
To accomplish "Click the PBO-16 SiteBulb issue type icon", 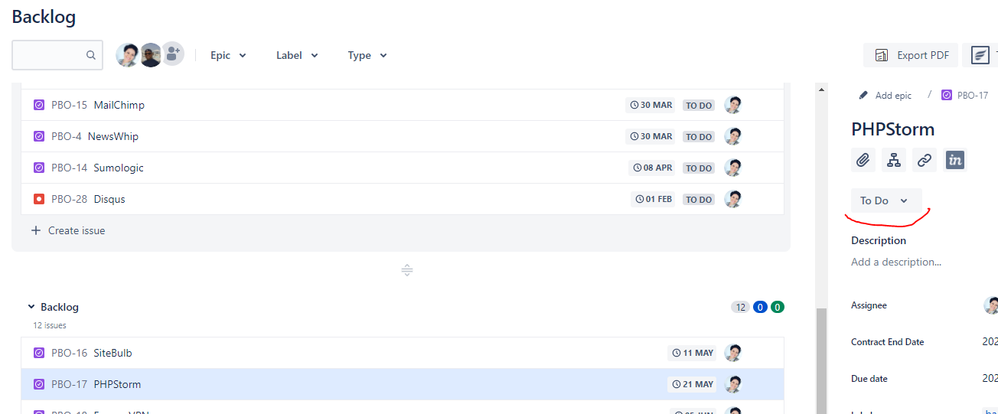I will 39,353.
